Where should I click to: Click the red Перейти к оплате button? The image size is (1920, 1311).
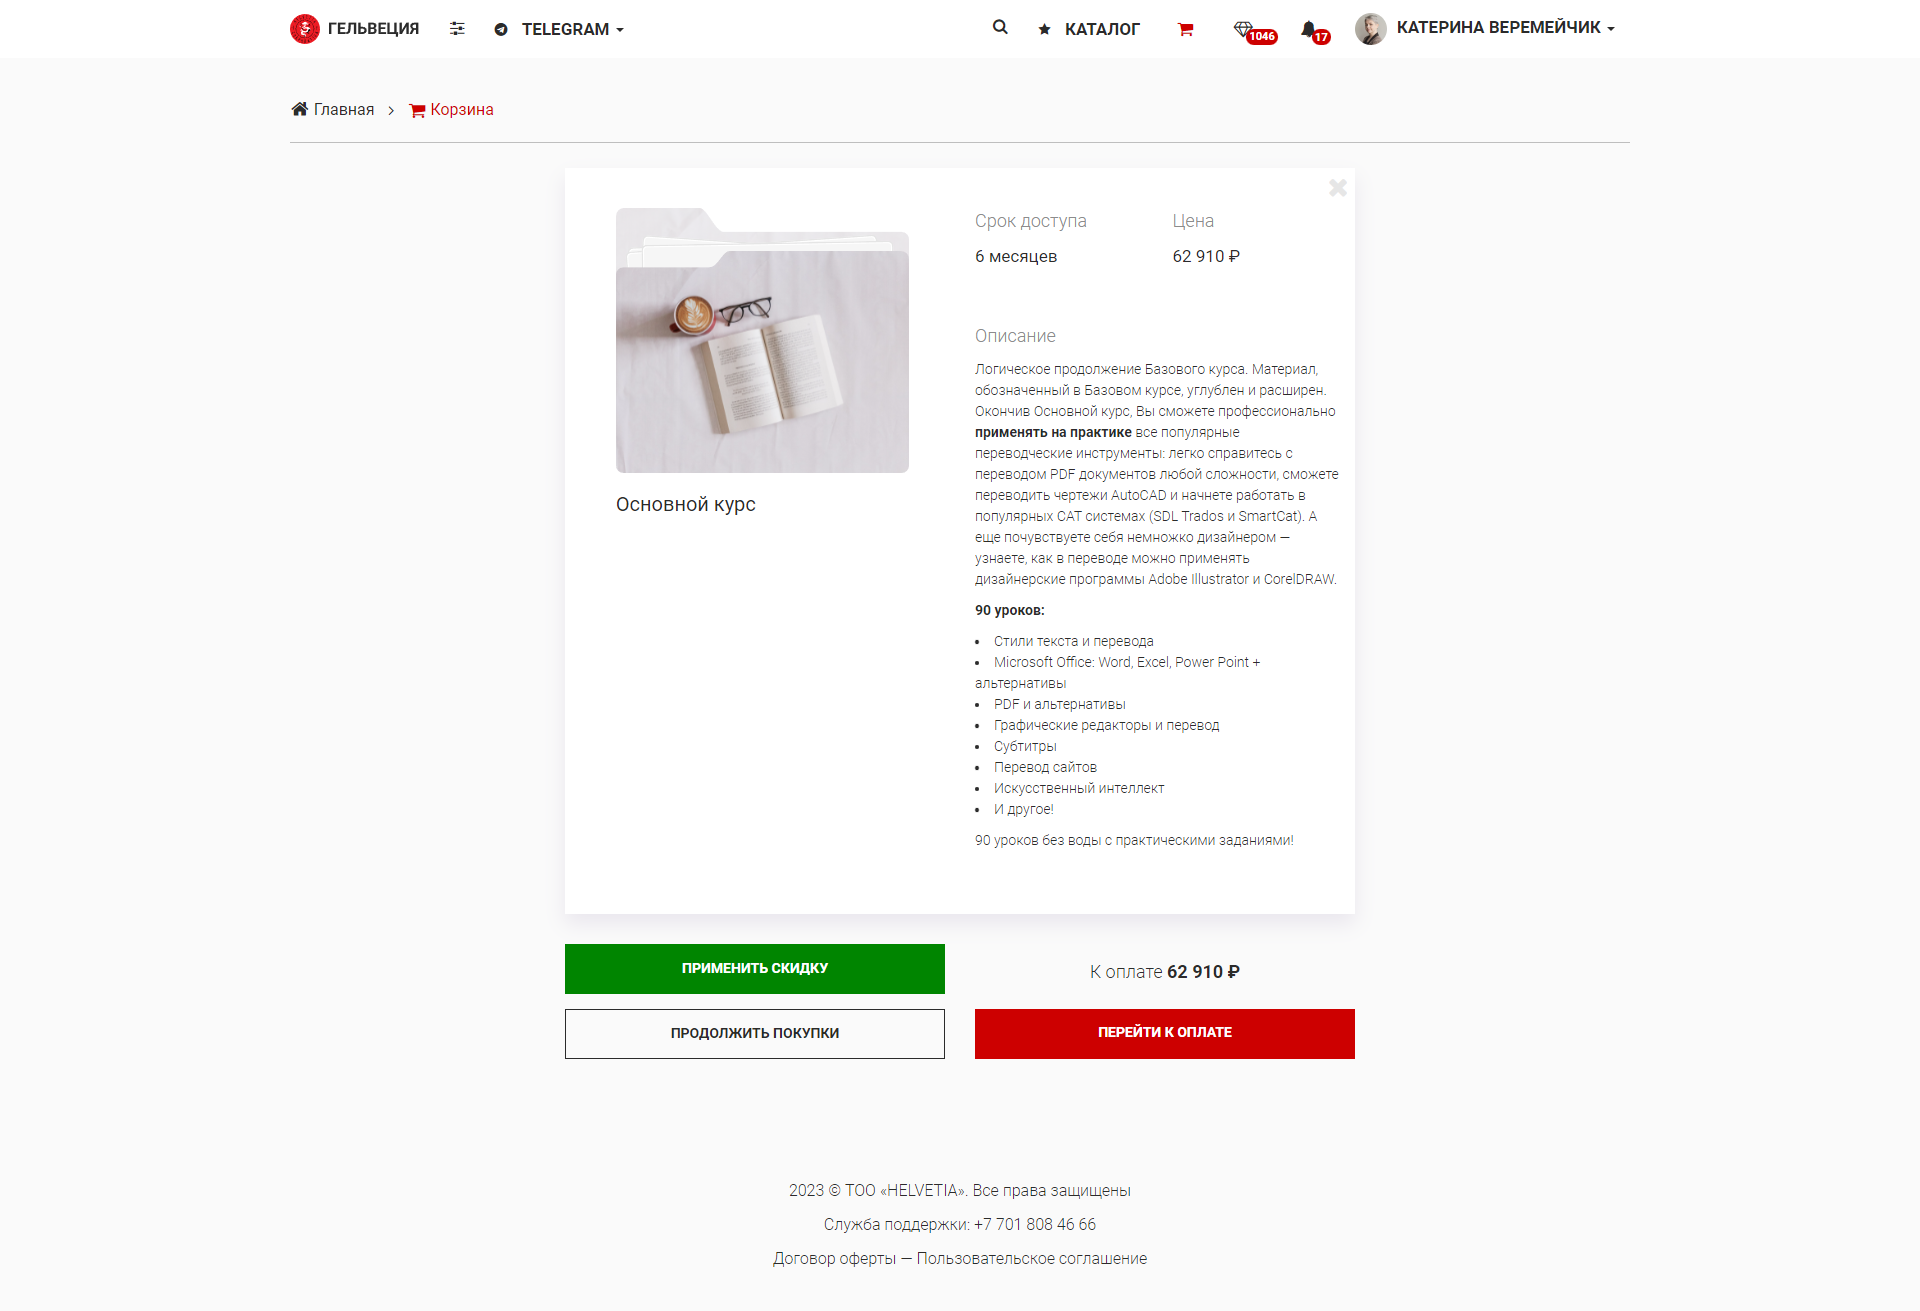click(1165, 1033)
